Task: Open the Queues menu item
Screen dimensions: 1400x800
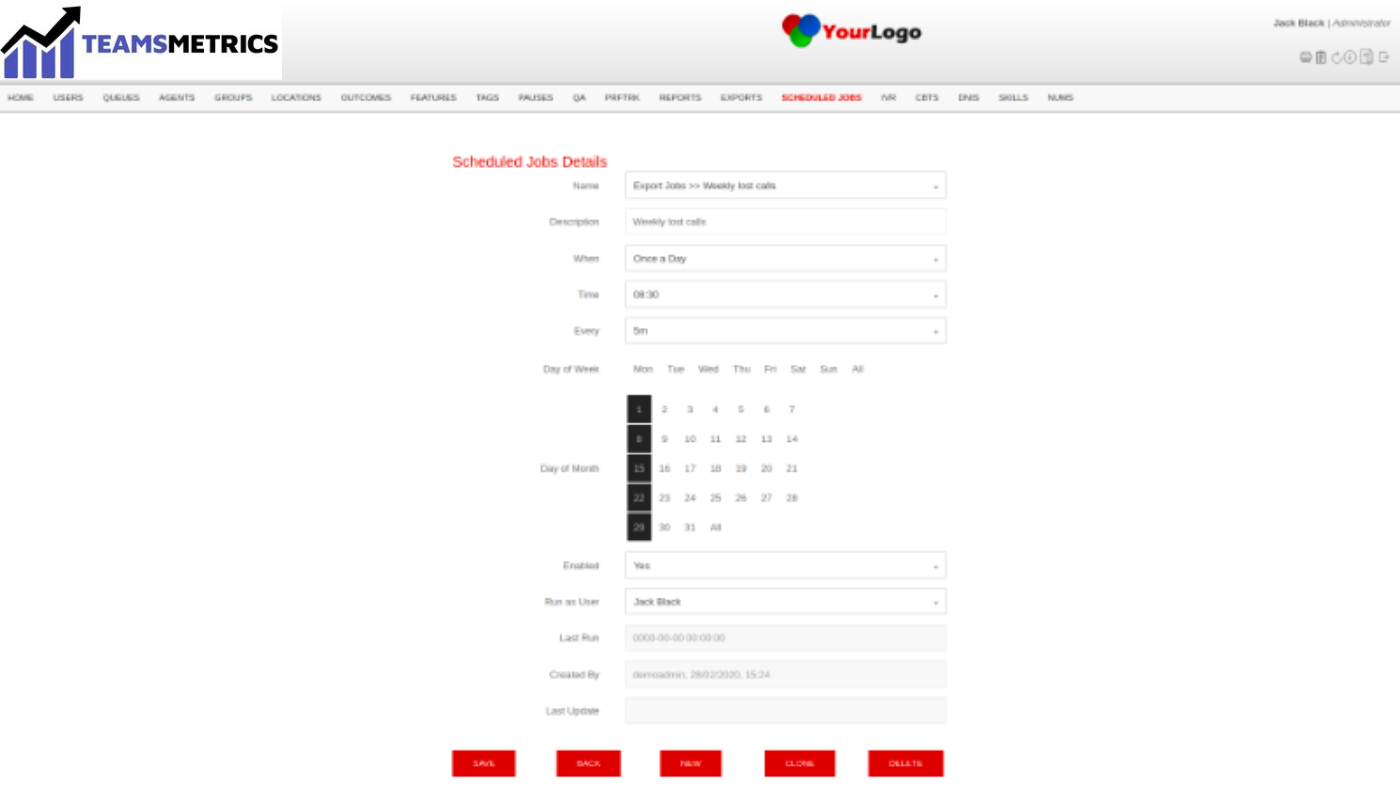Action: (121, 98)
